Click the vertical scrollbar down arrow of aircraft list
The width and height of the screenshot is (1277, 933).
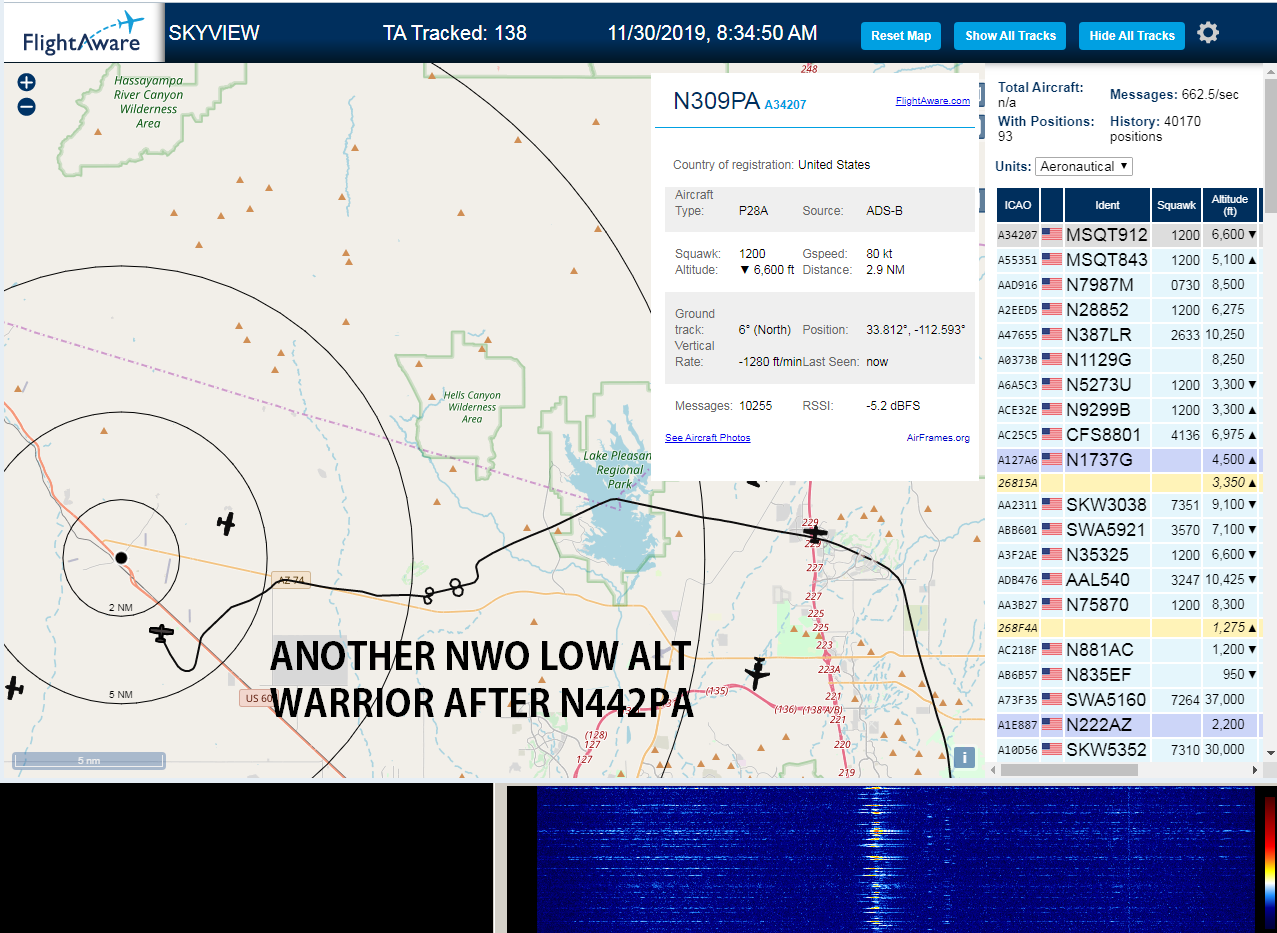pyautogui.click(x=1271, y=752)
